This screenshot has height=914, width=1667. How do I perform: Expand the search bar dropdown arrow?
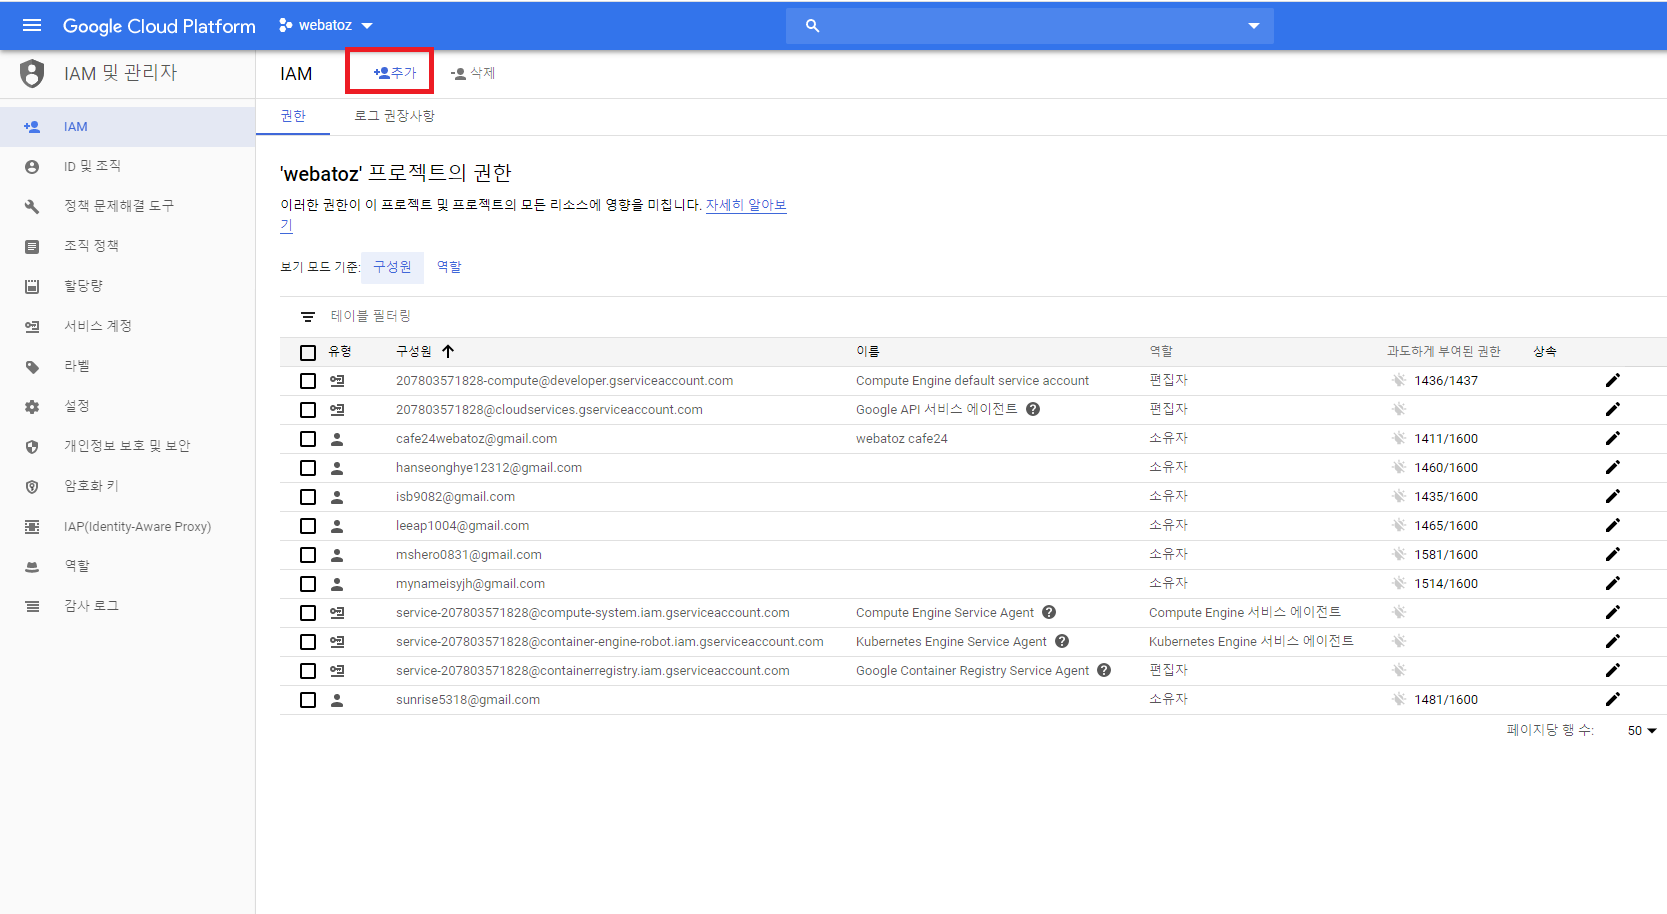[x=1253, y=26]
